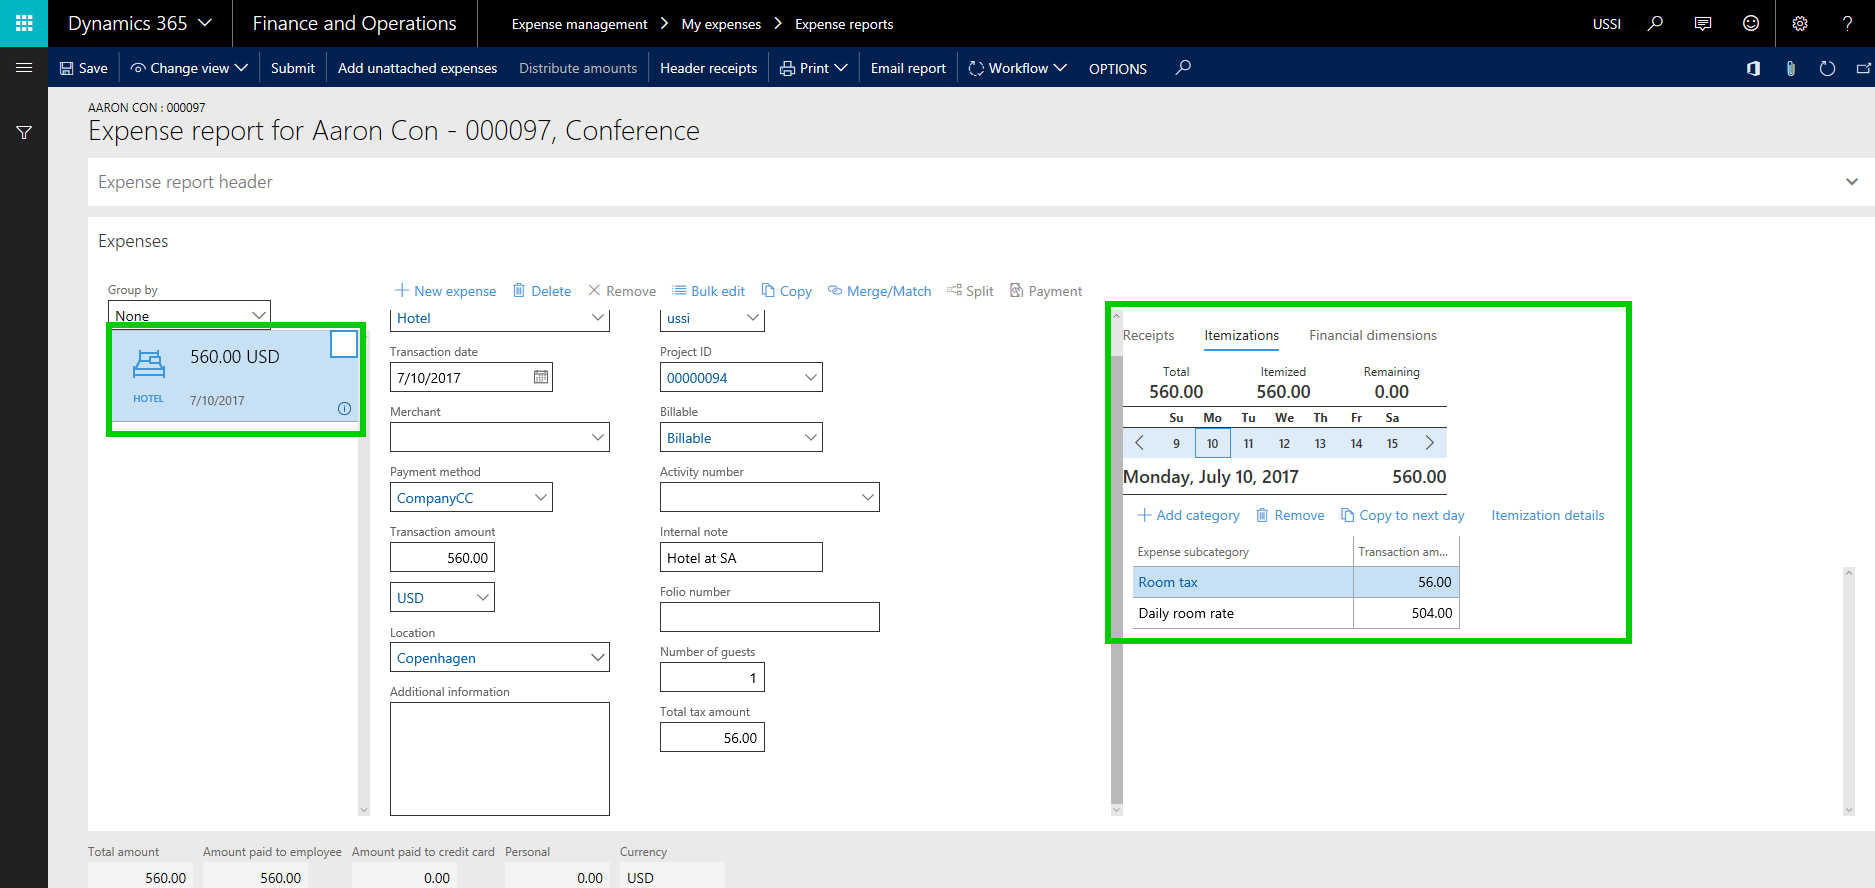
Task: Click Email report button
Action: point(908,68)
